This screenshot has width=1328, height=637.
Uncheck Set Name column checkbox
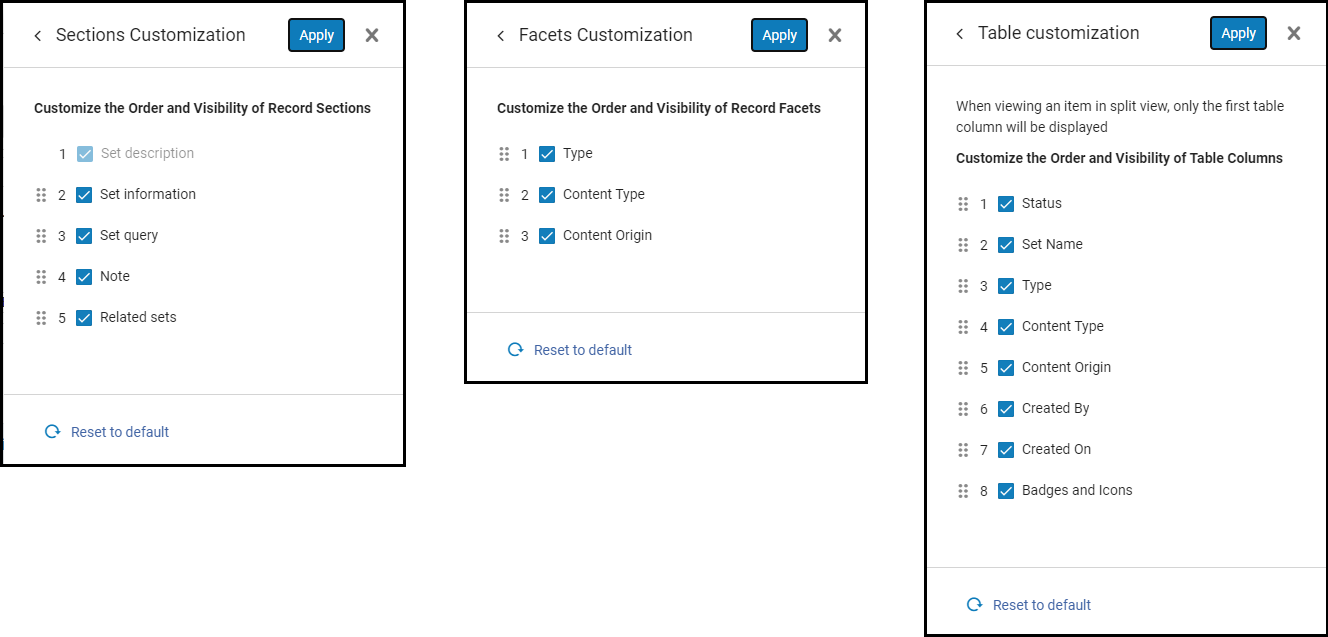1006,245
